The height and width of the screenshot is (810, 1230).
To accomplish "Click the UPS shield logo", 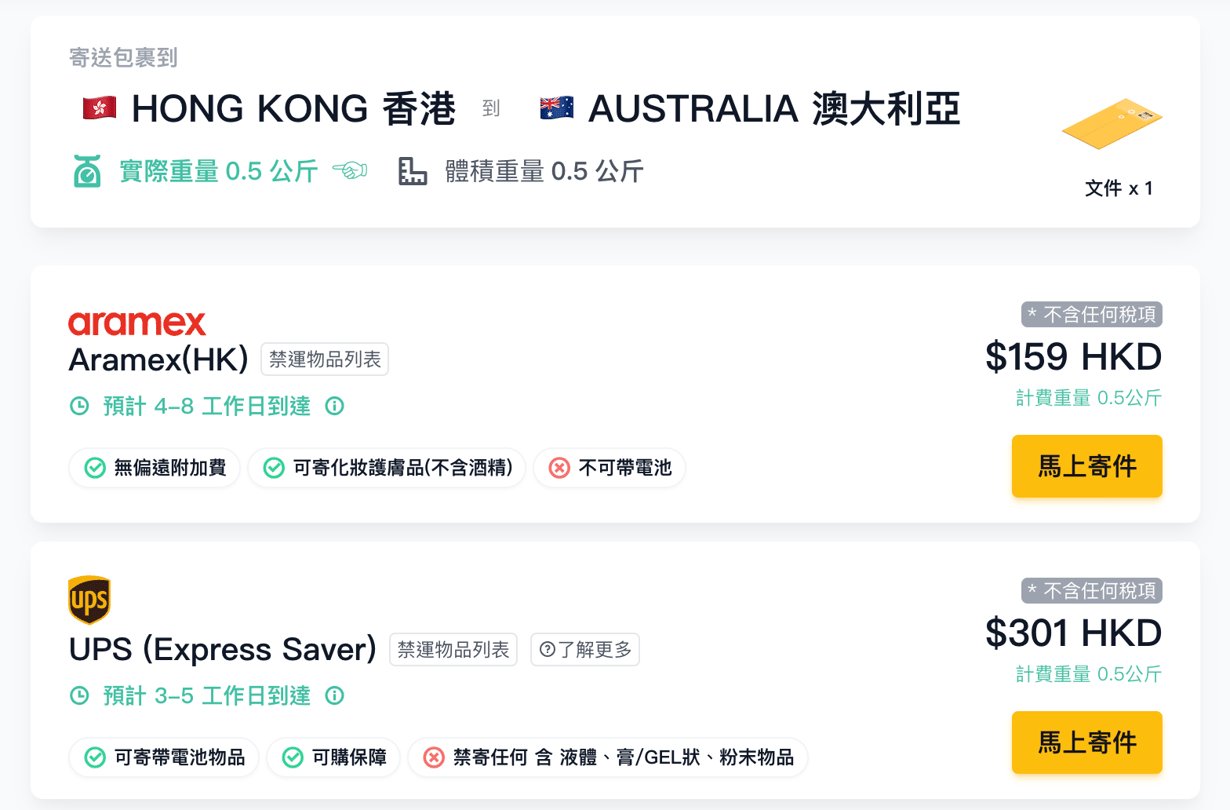I will [x=89, y=600].
